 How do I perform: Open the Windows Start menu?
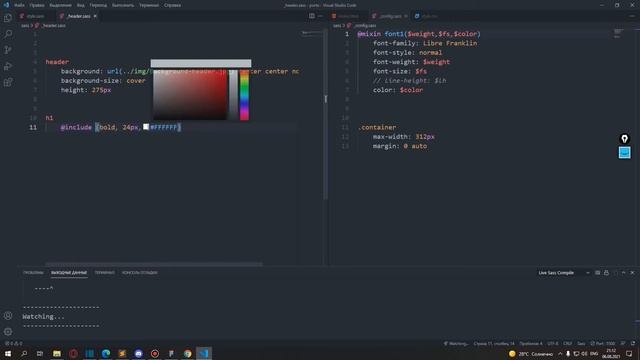(x=8, y=353)
